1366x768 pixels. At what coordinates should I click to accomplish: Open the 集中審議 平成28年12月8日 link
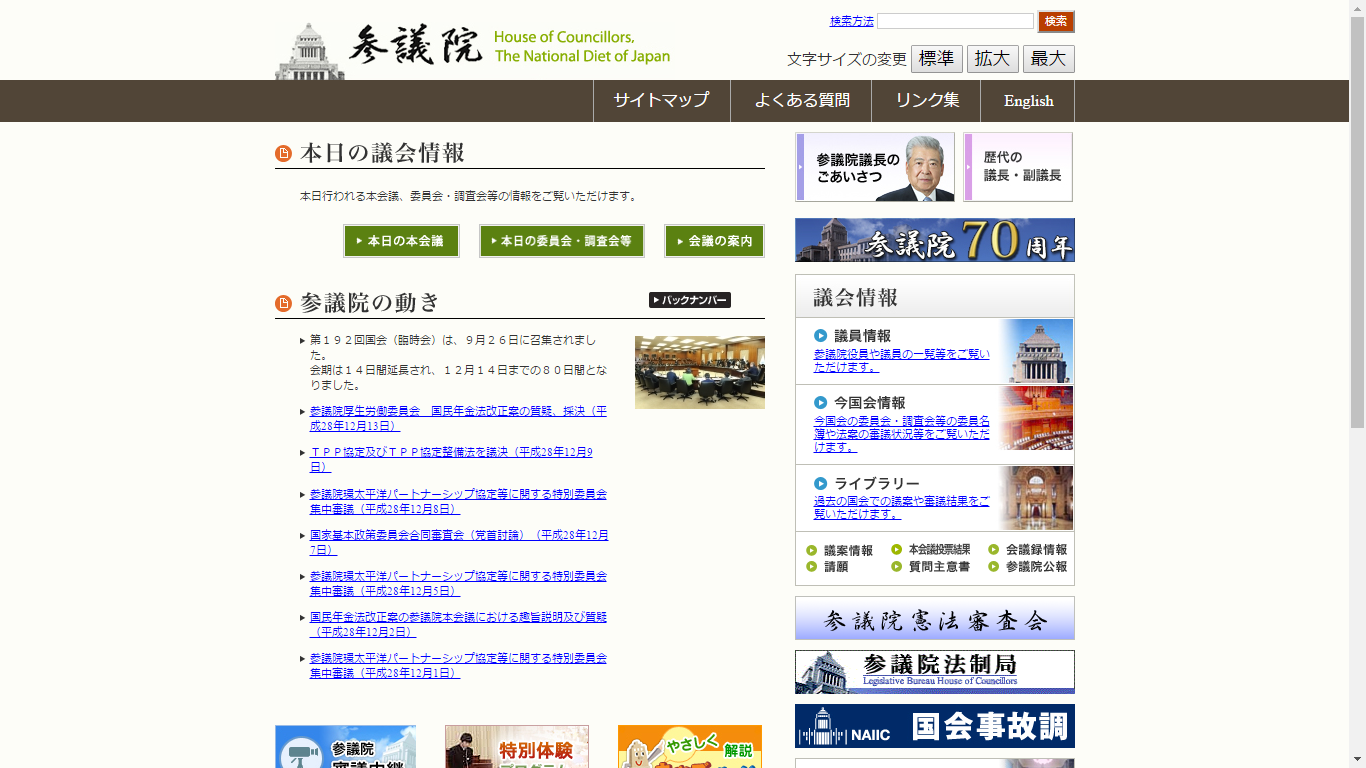tap(458, 500)
